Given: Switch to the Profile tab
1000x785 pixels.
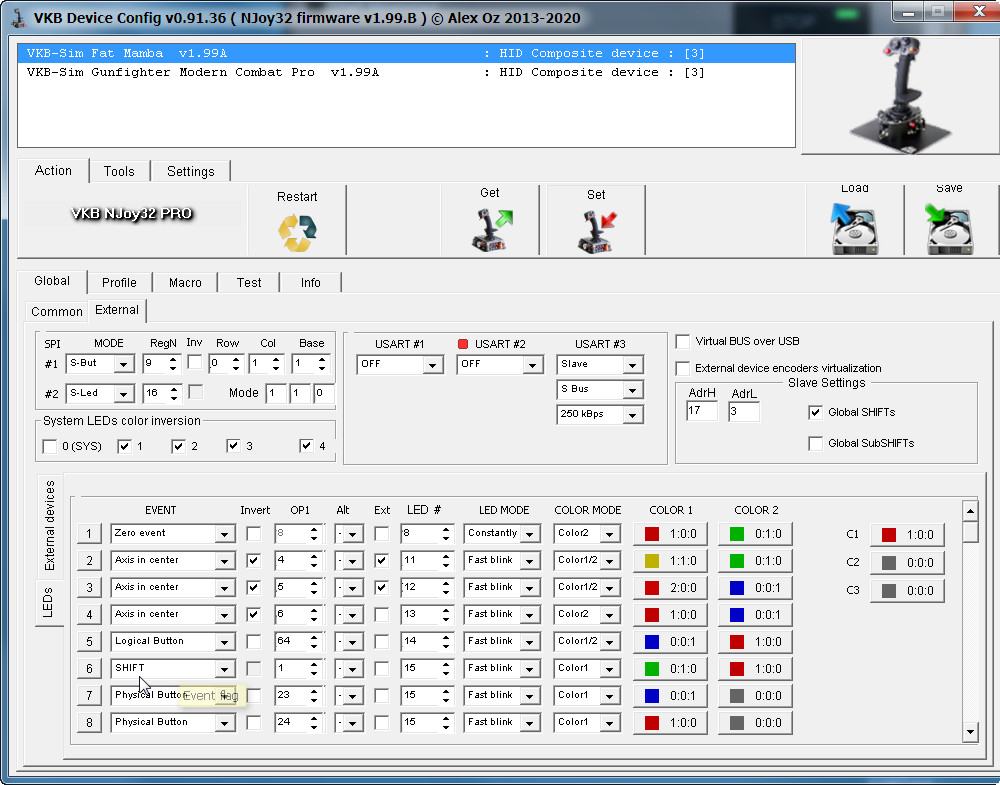Looking at the screenshot, I should click(119, 283).
